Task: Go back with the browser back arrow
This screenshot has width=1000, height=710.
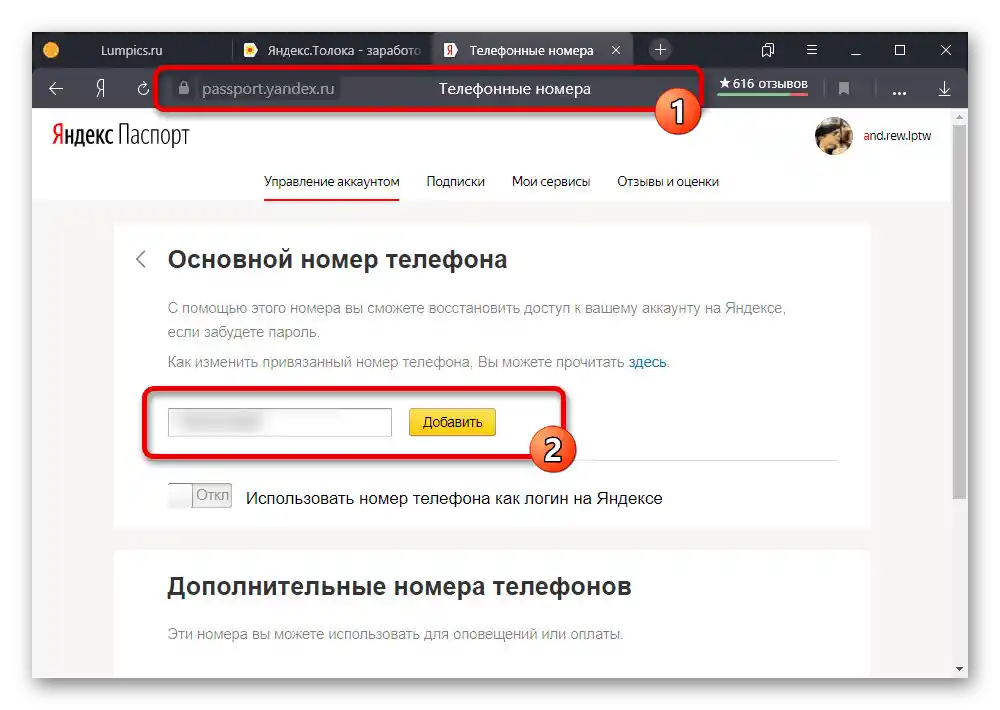Action: tap(56, 89)
